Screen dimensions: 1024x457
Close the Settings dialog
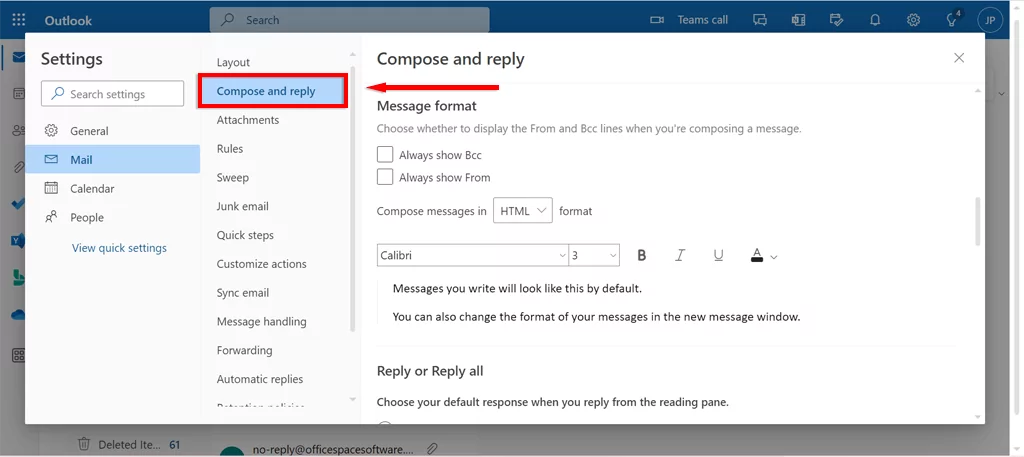click(x=959, y=57)
